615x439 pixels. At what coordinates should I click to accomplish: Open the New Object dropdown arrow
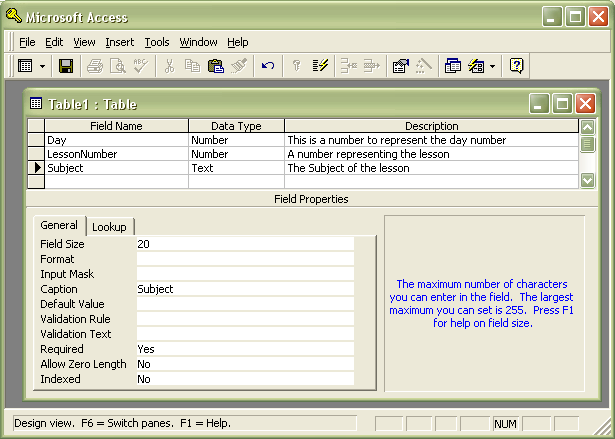pyautogui.click(x=493, y=66)
